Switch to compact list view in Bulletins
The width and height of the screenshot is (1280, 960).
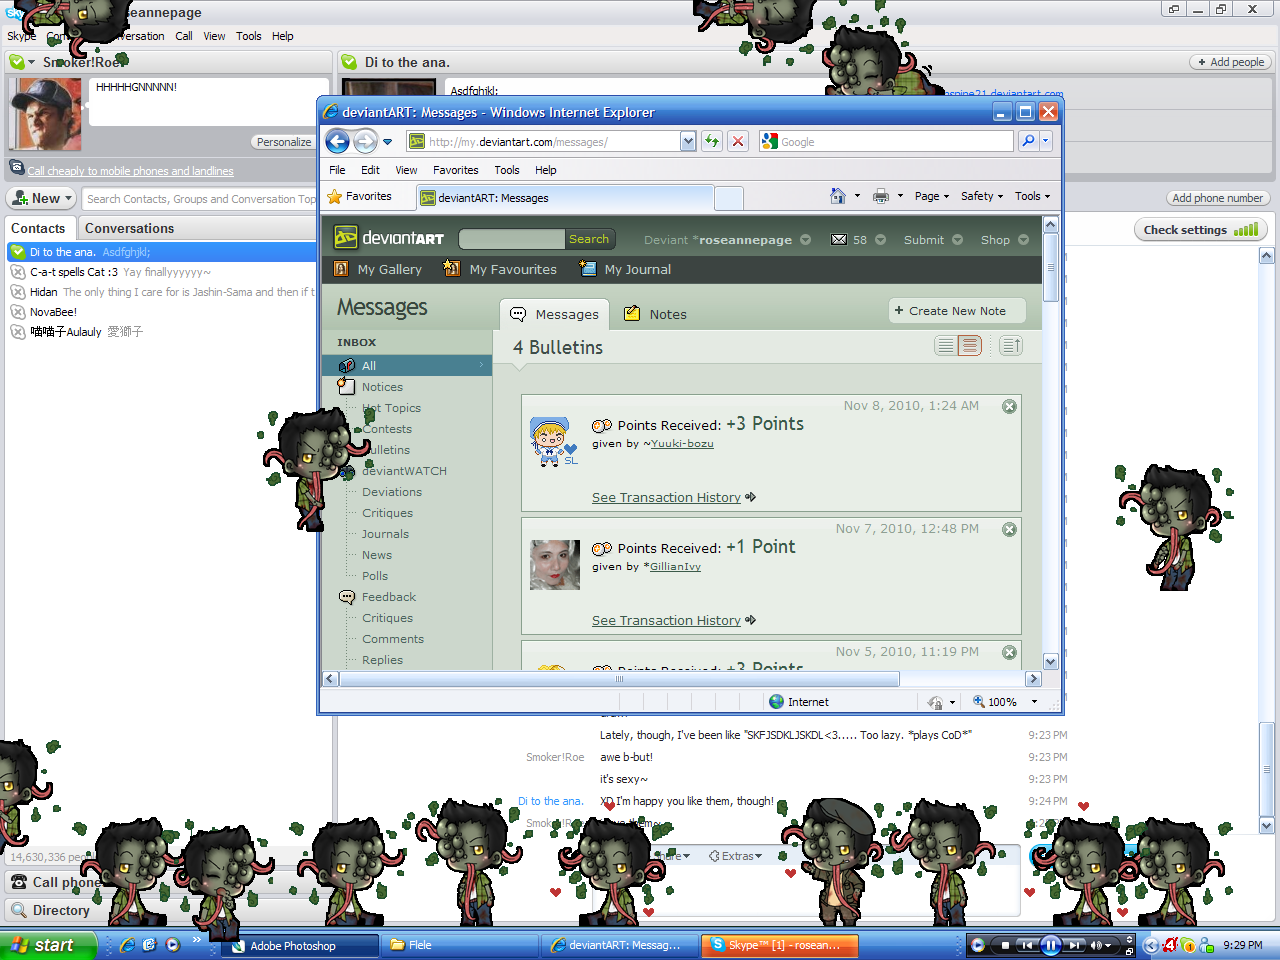point(945,346)
